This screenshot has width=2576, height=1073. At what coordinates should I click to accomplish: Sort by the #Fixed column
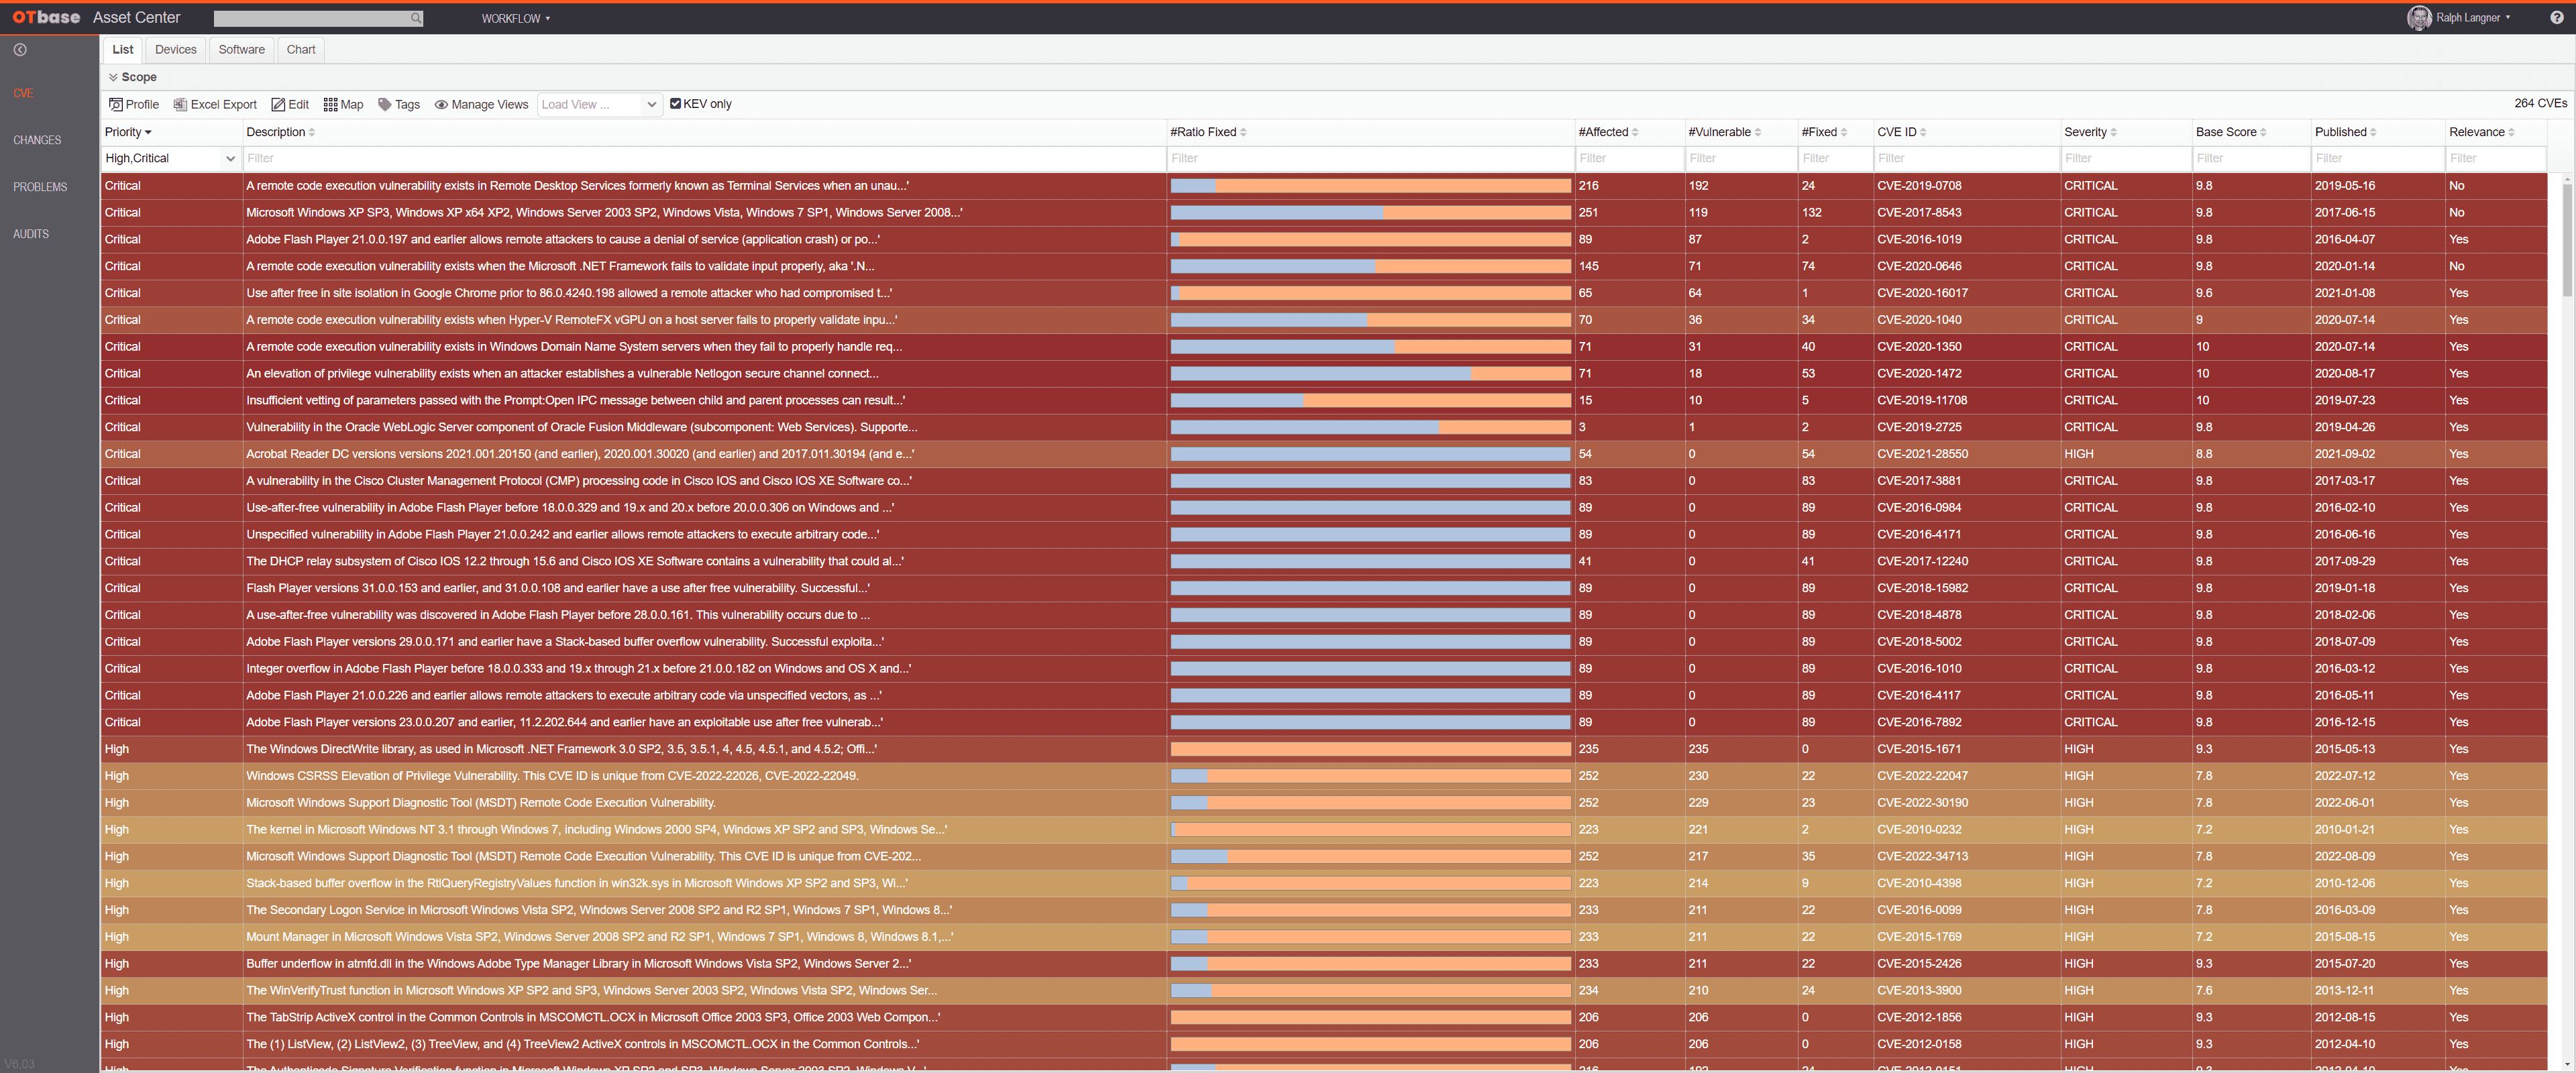(x=1843, y=132)
